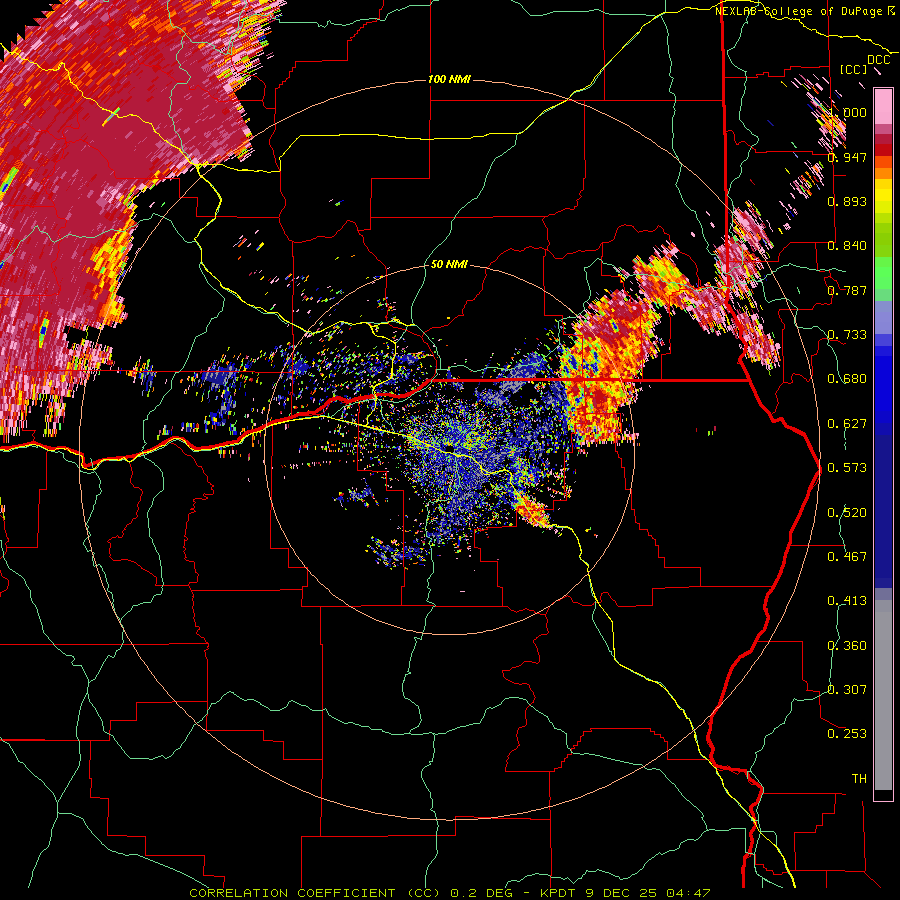Select the 0.253 legend value
Image resolution: width=900 pixels, height=900 pixels.
point(847,734)
